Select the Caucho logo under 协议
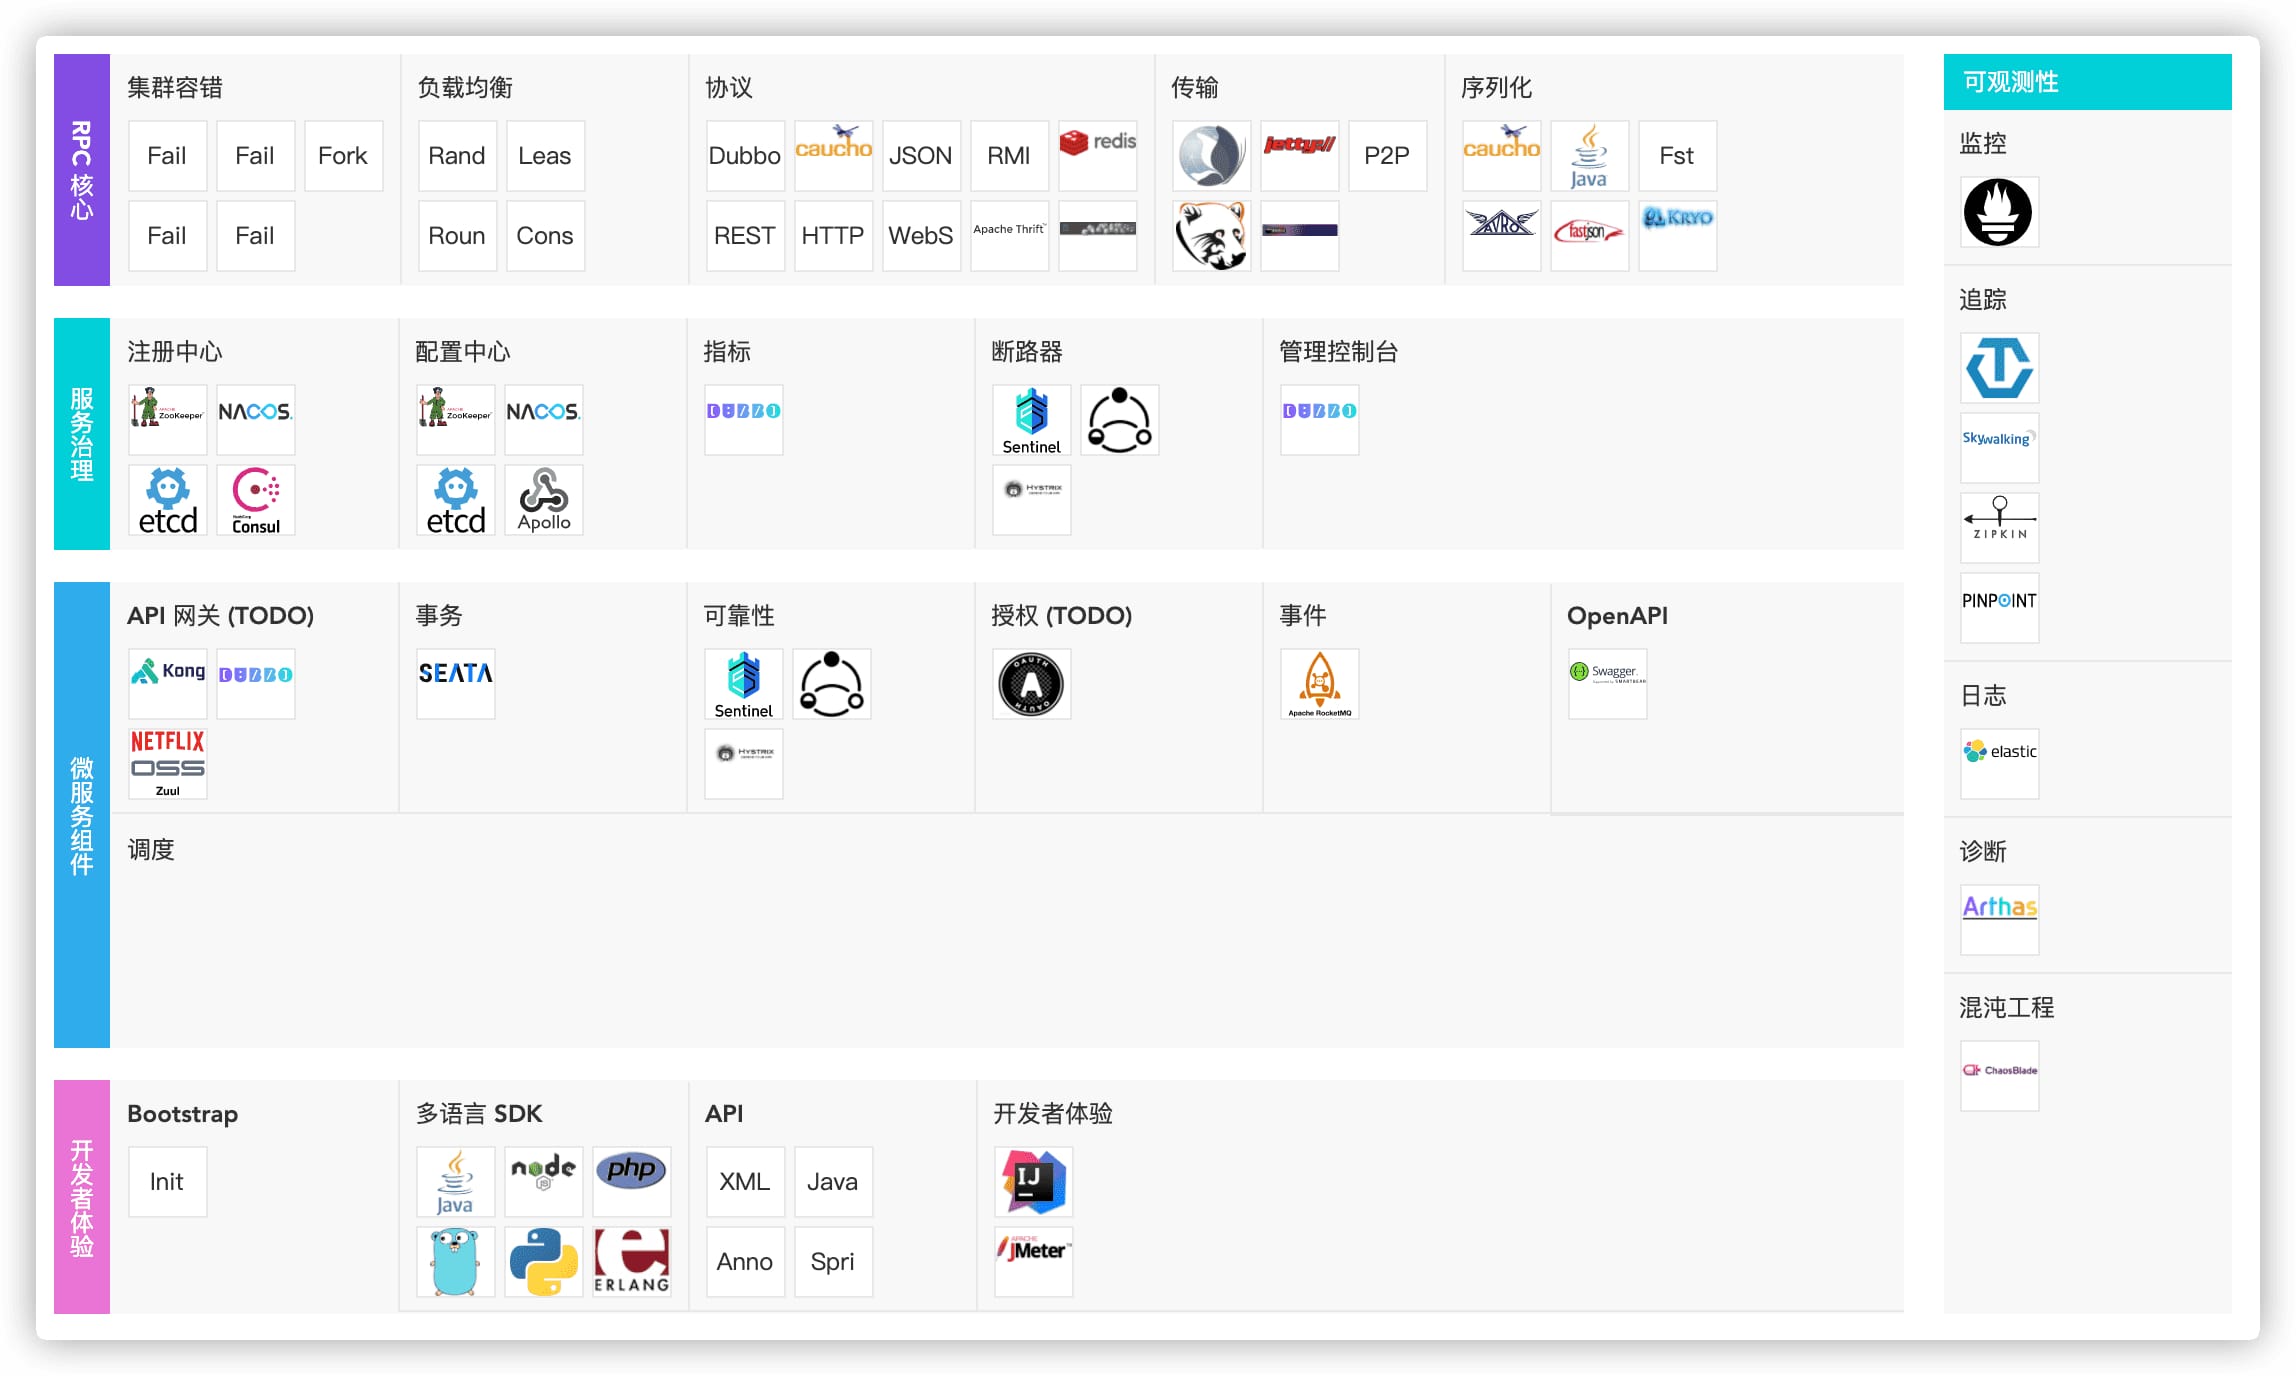The image size is (2296, 1376). 834,156
